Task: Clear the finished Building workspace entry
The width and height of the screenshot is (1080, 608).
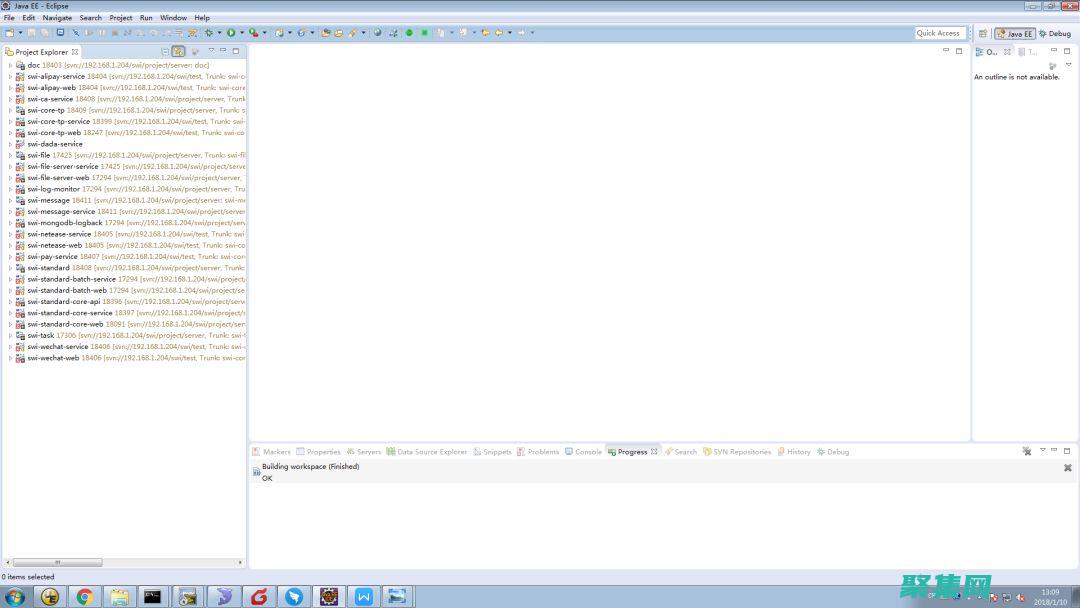Action: [x=1067, y=468]
